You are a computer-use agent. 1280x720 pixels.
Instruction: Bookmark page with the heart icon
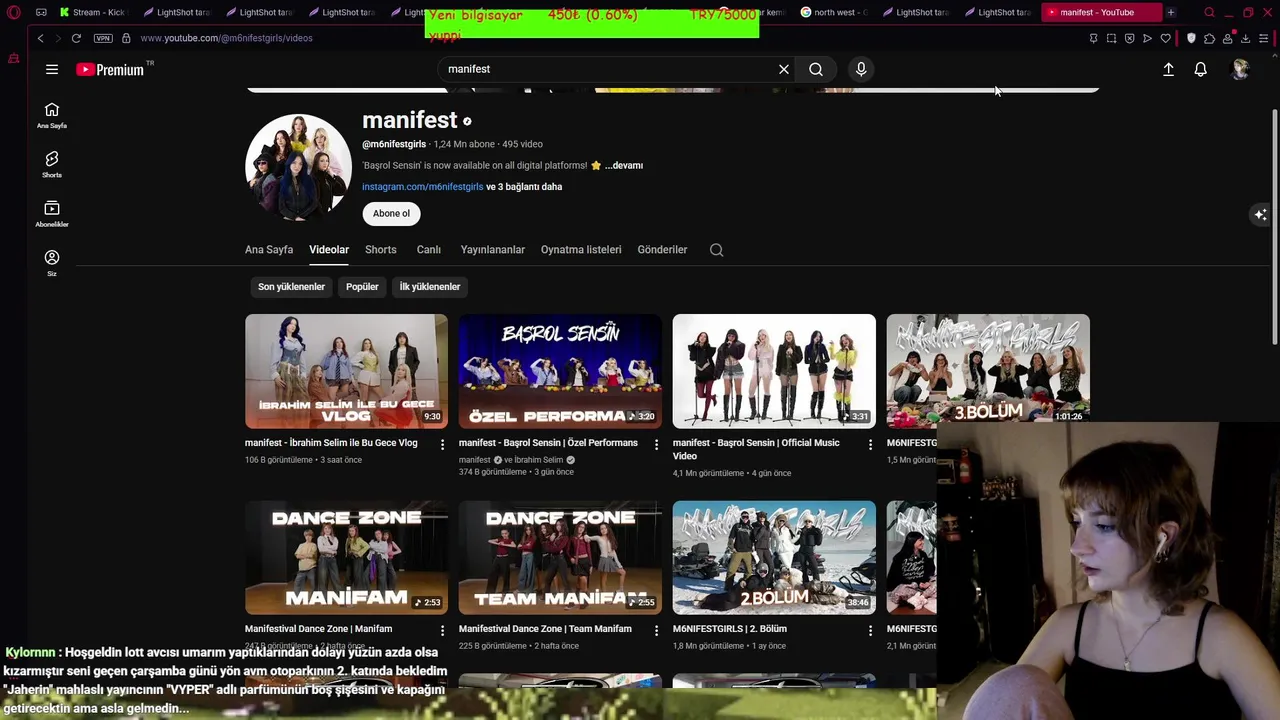tap(1165, 38)
